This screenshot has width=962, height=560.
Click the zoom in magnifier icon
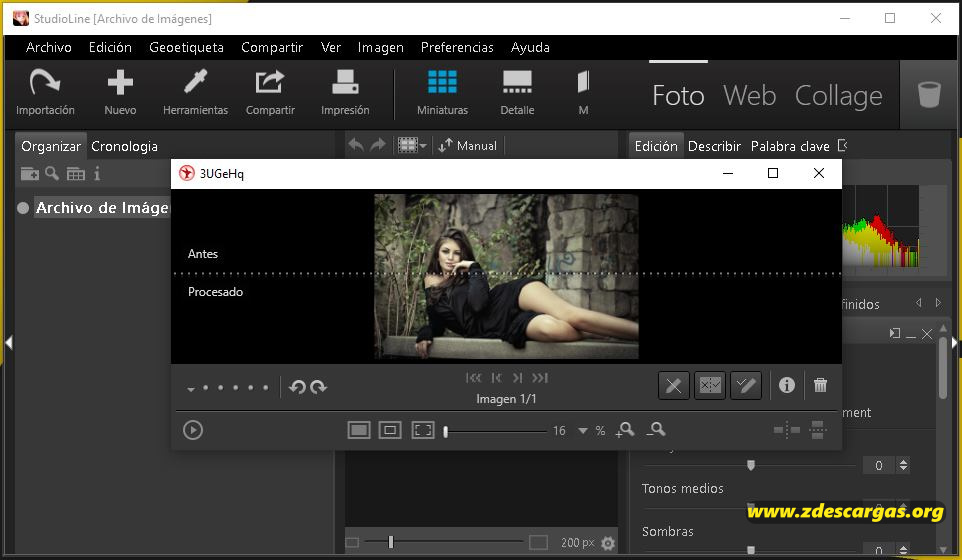coord(626,430)
